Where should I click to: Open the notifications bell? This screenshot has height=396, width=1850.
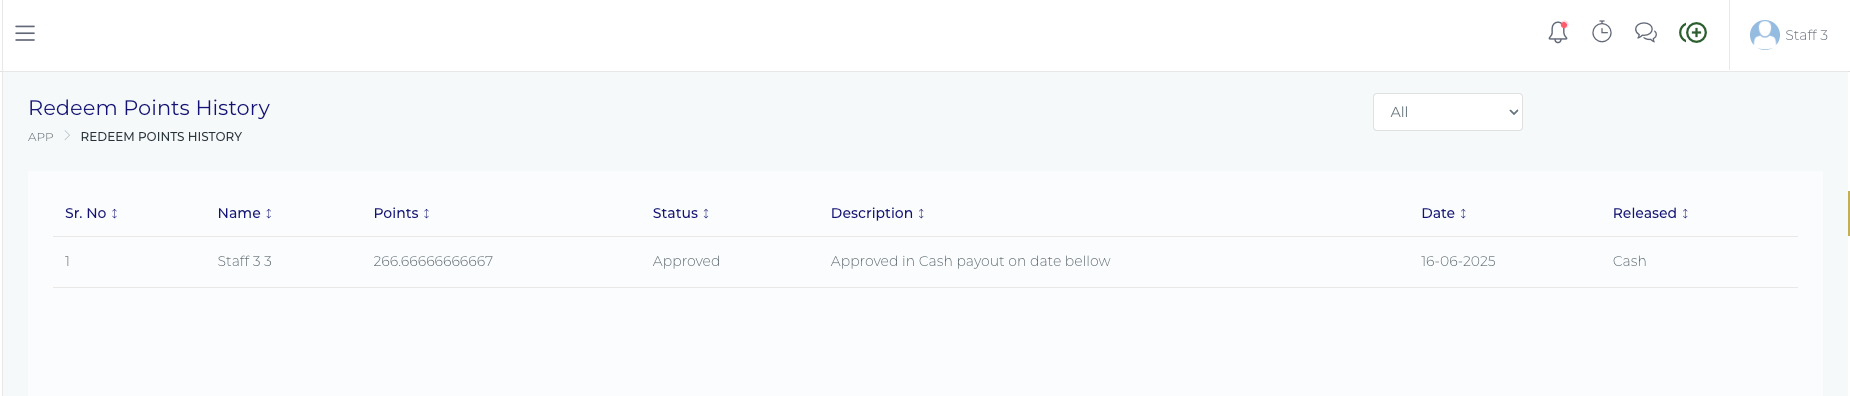1558,33
